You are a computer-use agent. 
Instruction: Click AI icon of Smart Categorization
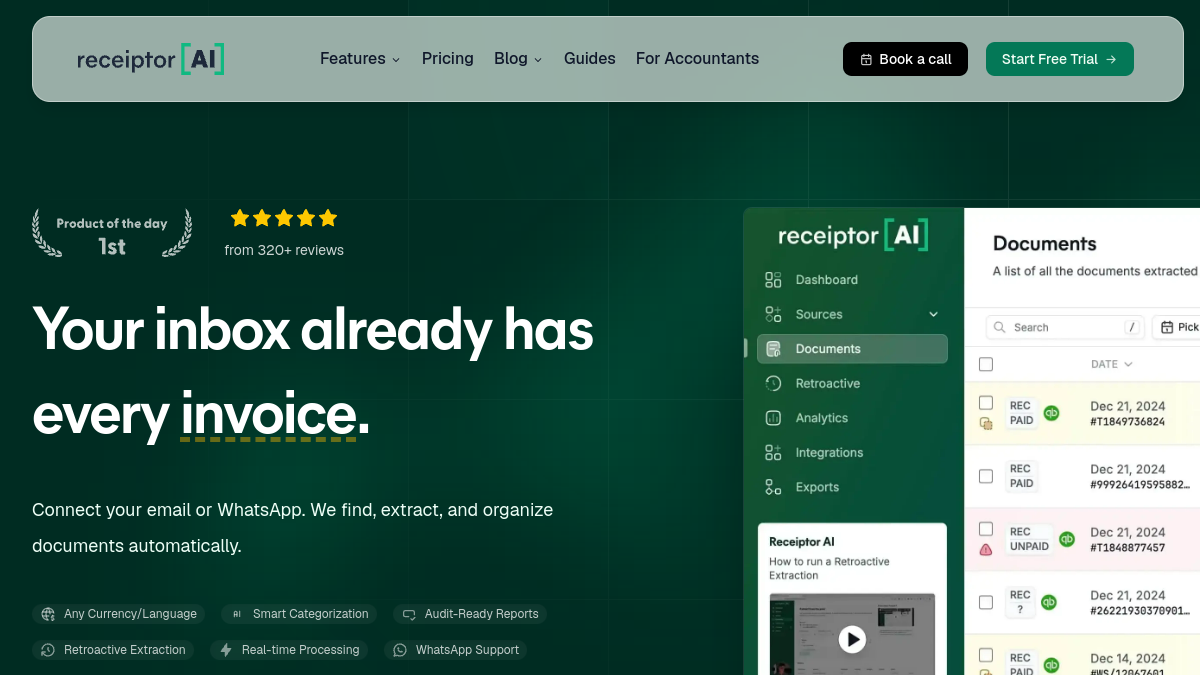coord(237,614)
